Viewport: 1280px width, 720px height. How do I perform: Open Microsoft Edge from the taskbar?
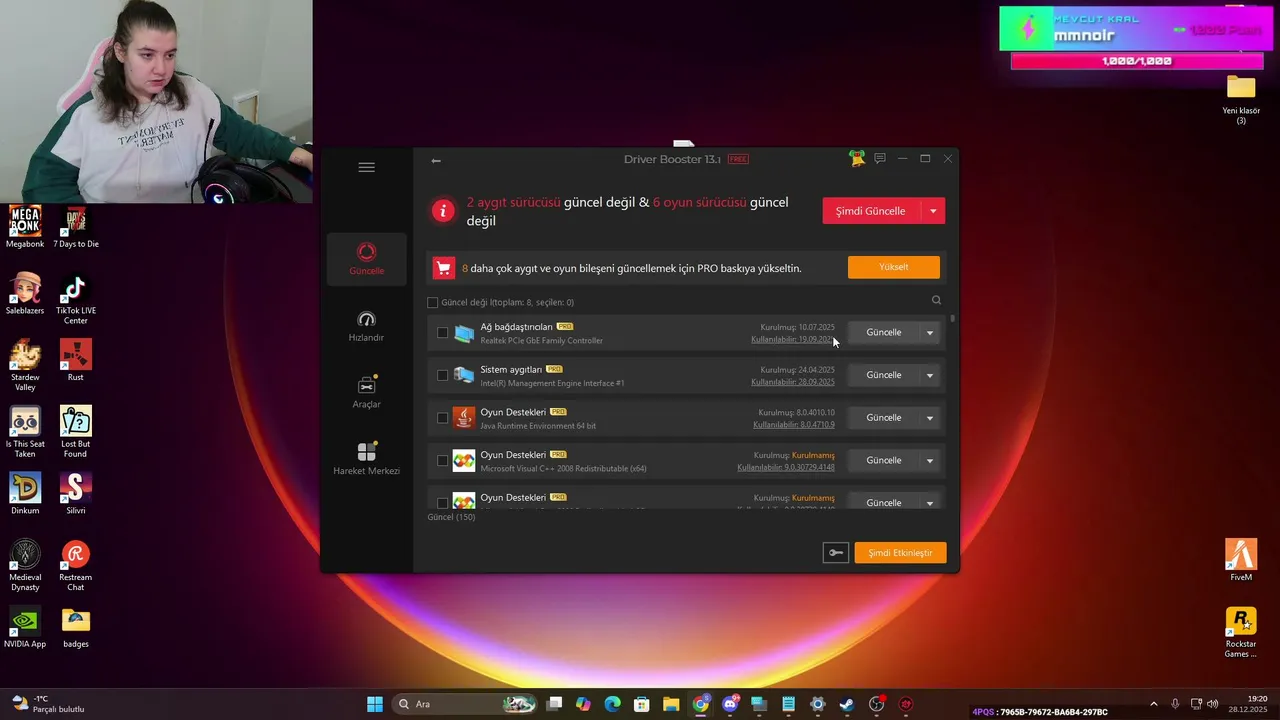(612, 704)
